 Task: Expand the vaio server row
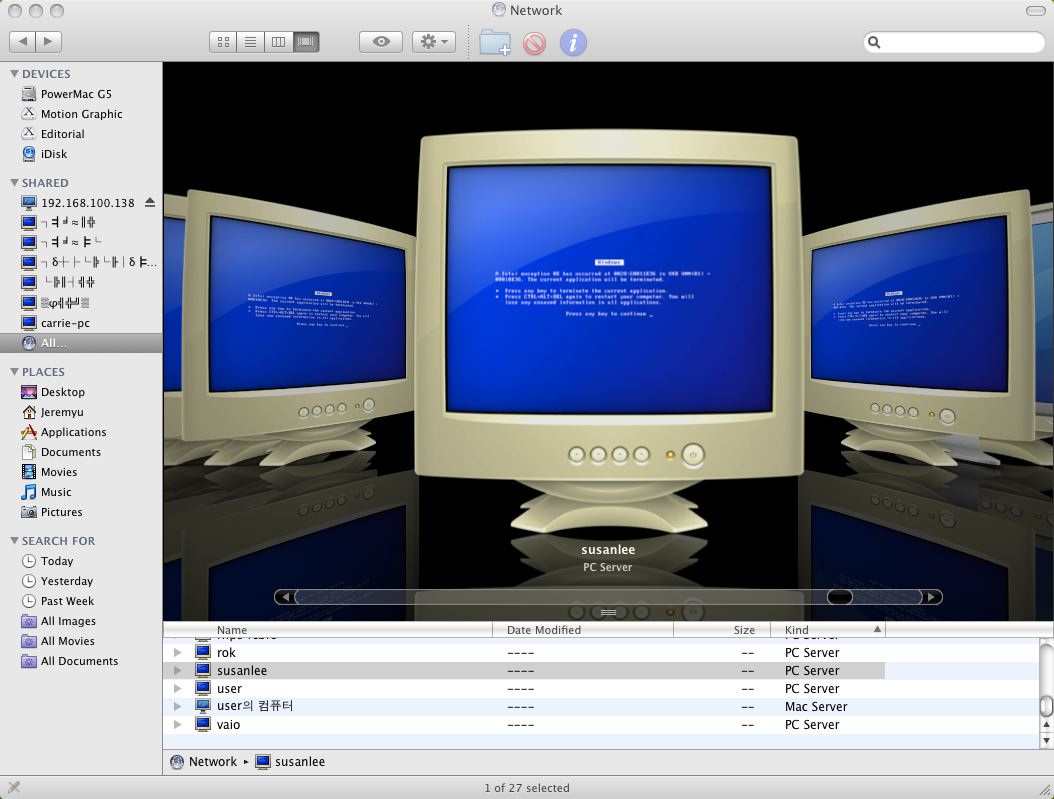tap(177, 724)
